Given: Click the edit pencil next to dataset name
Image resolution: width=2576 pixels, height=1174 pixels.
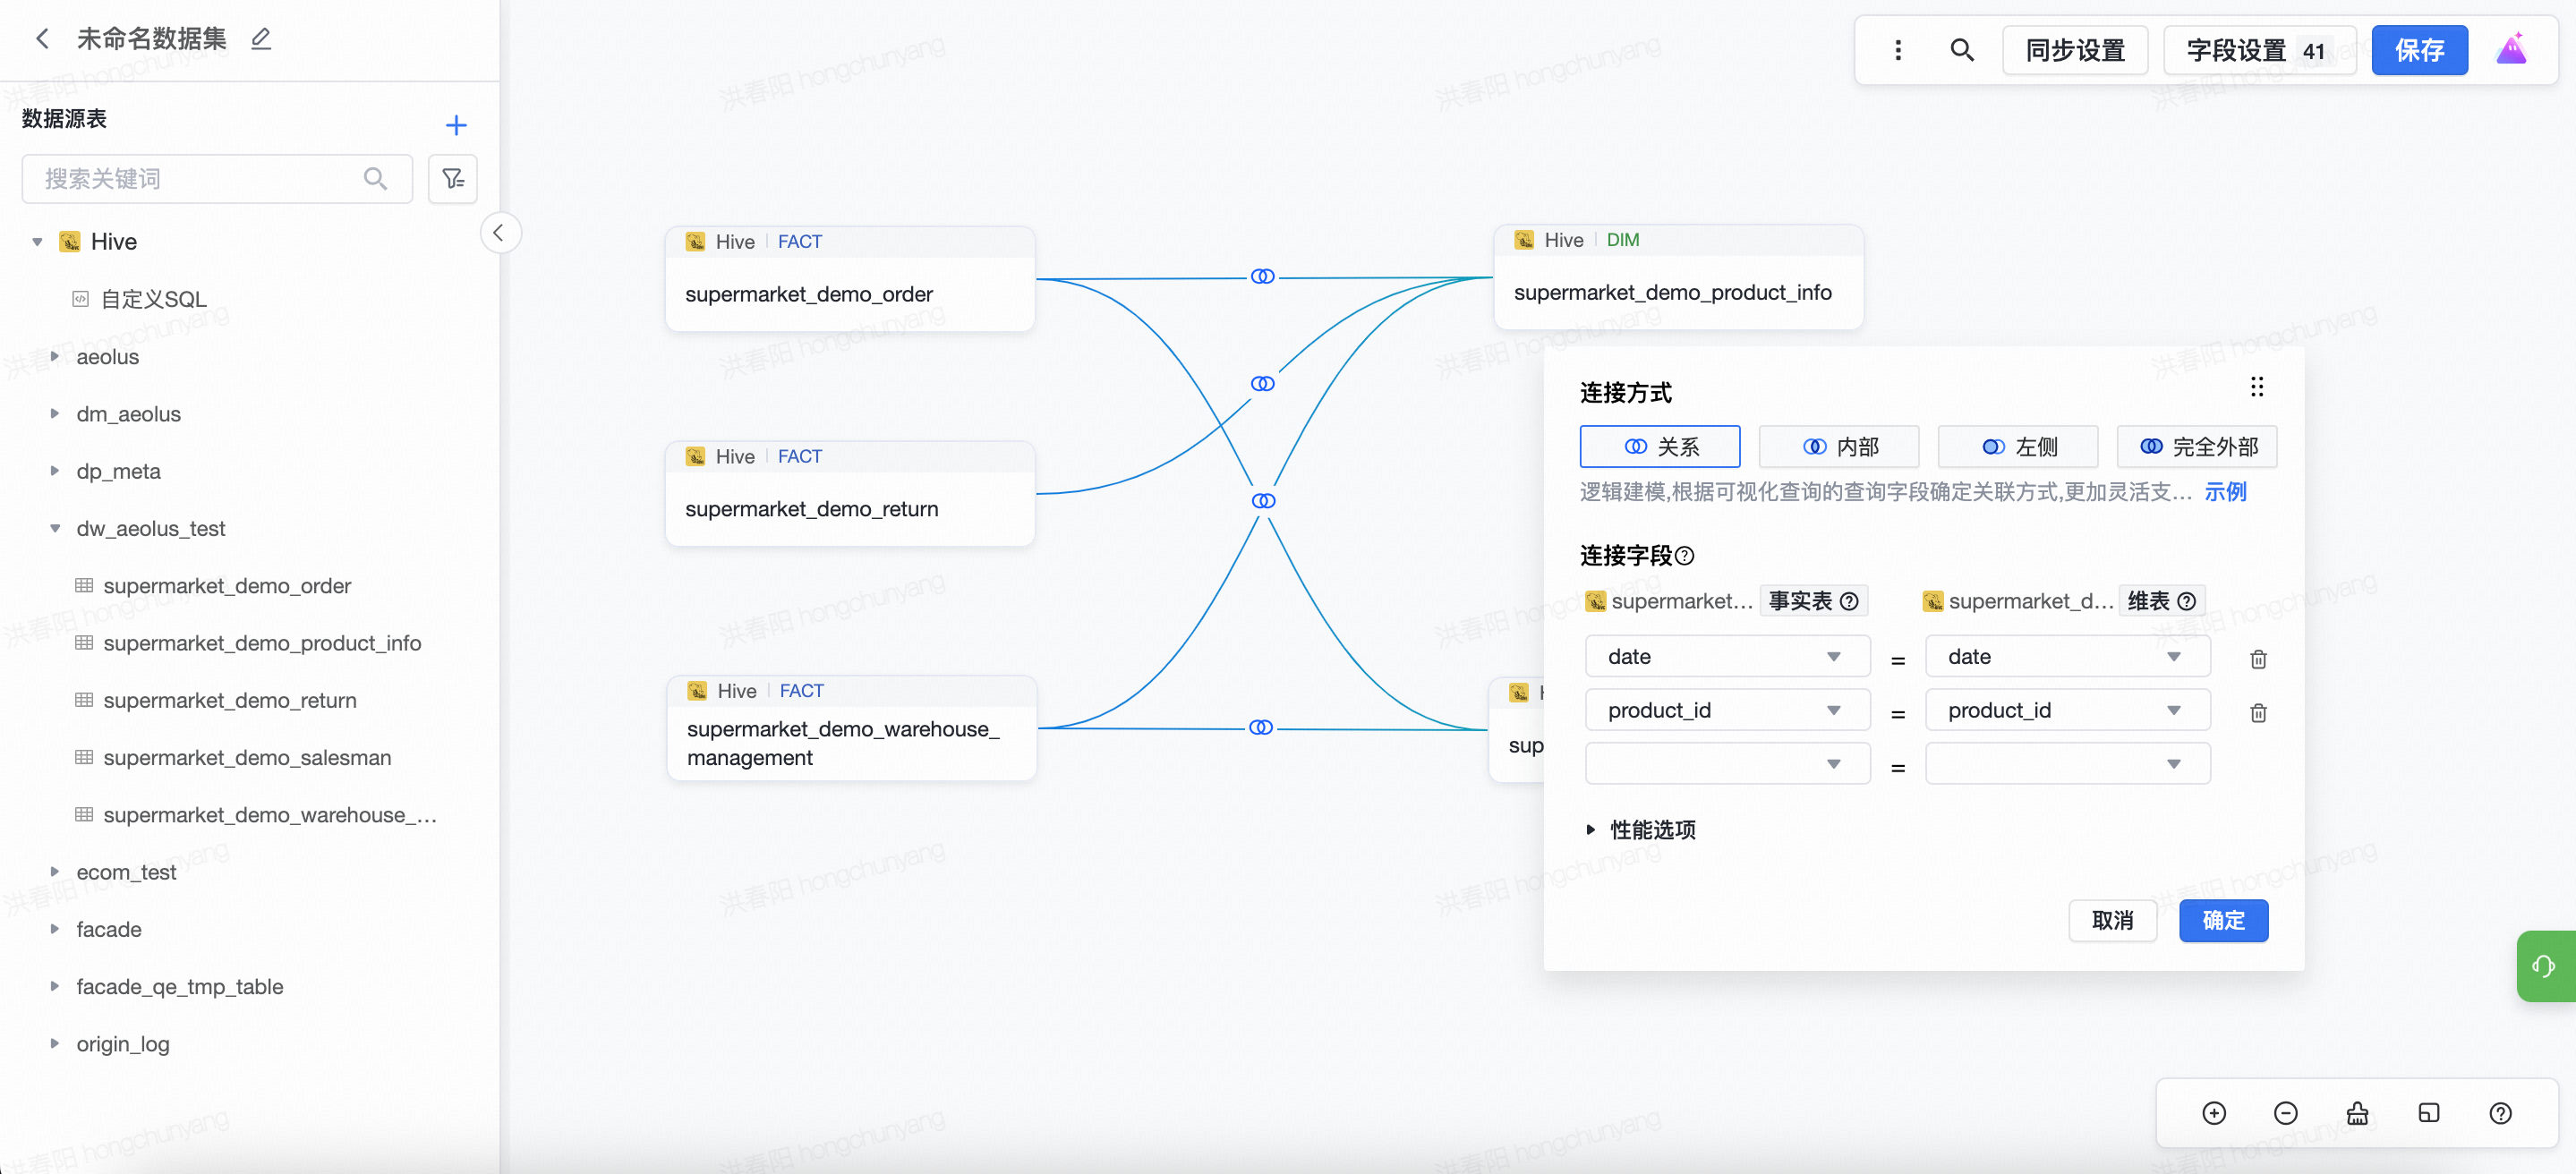Looking at the screenshot, I should point(261,39).
